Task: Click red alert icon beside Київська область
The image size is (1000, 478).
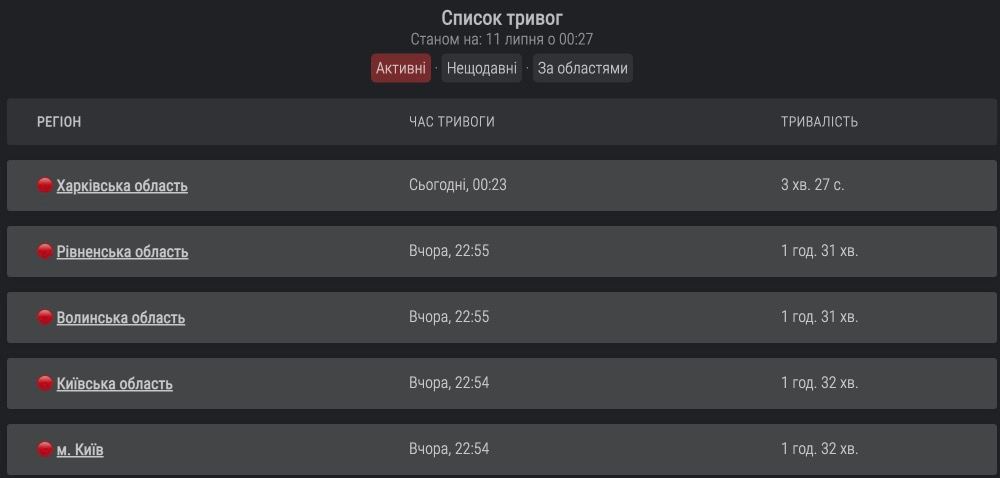Action: click(x=45, y=383)
